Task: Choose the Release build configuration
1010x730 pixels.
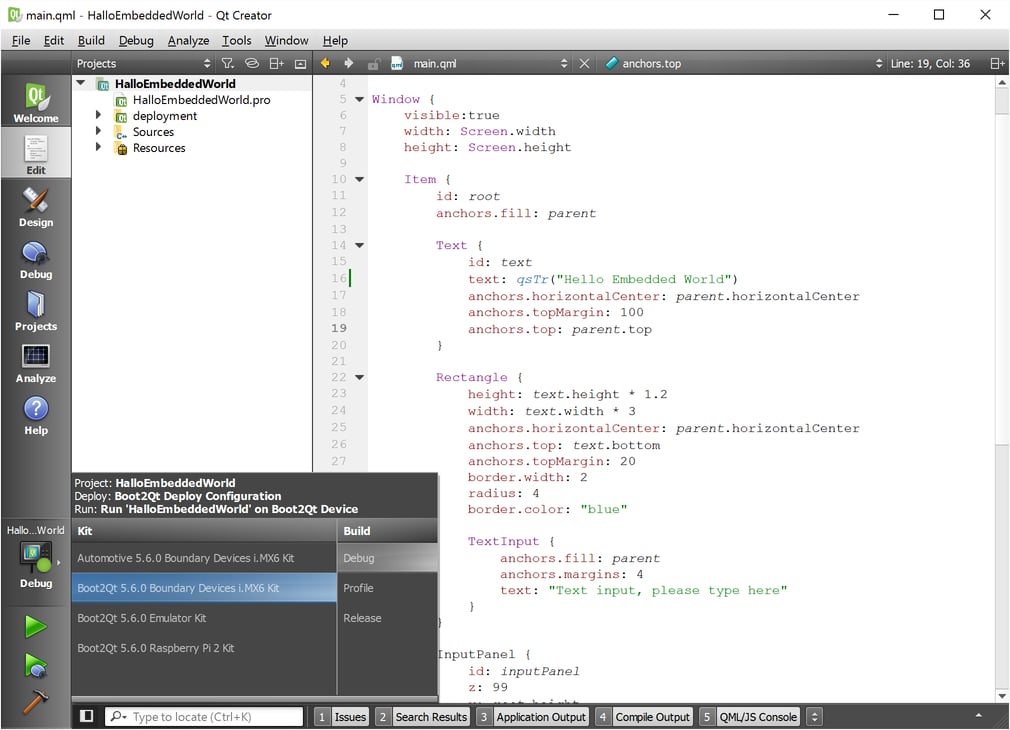Action: coord(362,618)
